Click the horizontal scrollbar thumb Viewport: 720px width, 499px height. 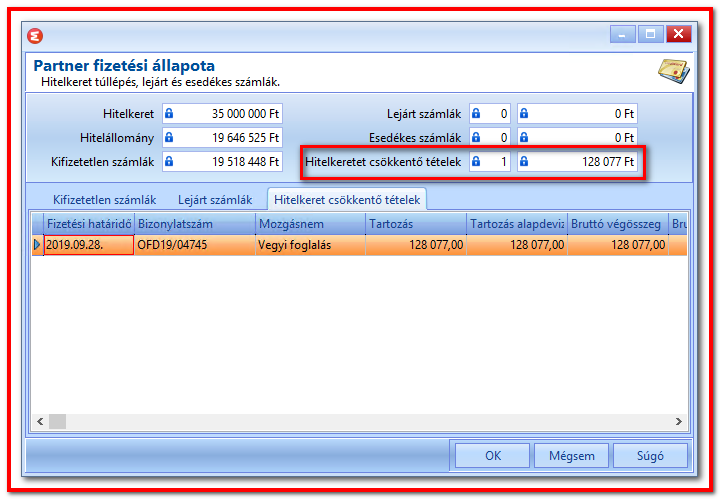point(57,421)
